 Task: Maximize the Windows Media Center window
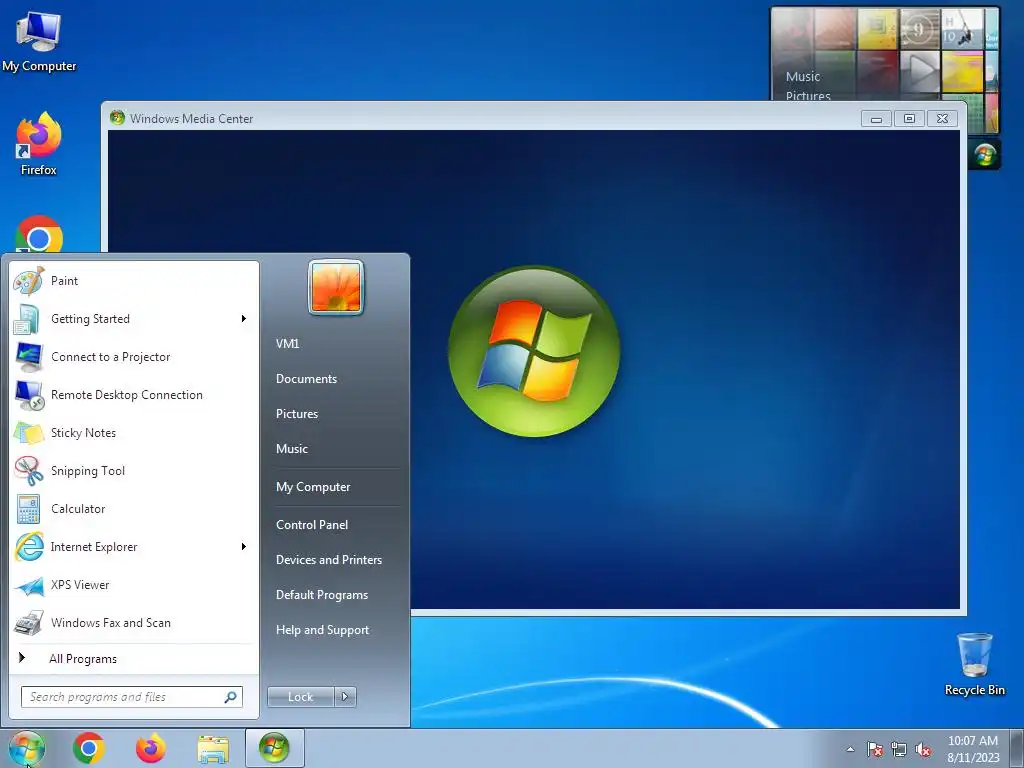click(x=909, y=118)
